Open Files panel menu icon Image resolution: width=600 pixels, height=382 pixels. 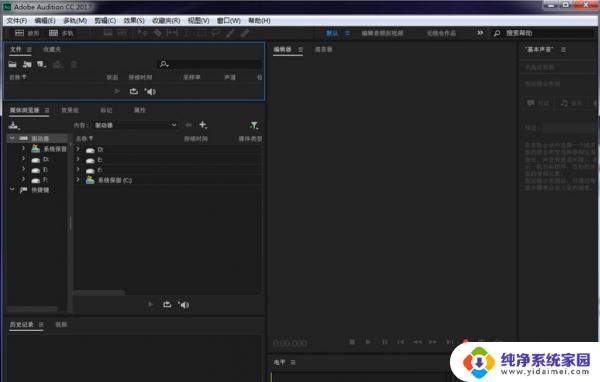tap(29, 49)
